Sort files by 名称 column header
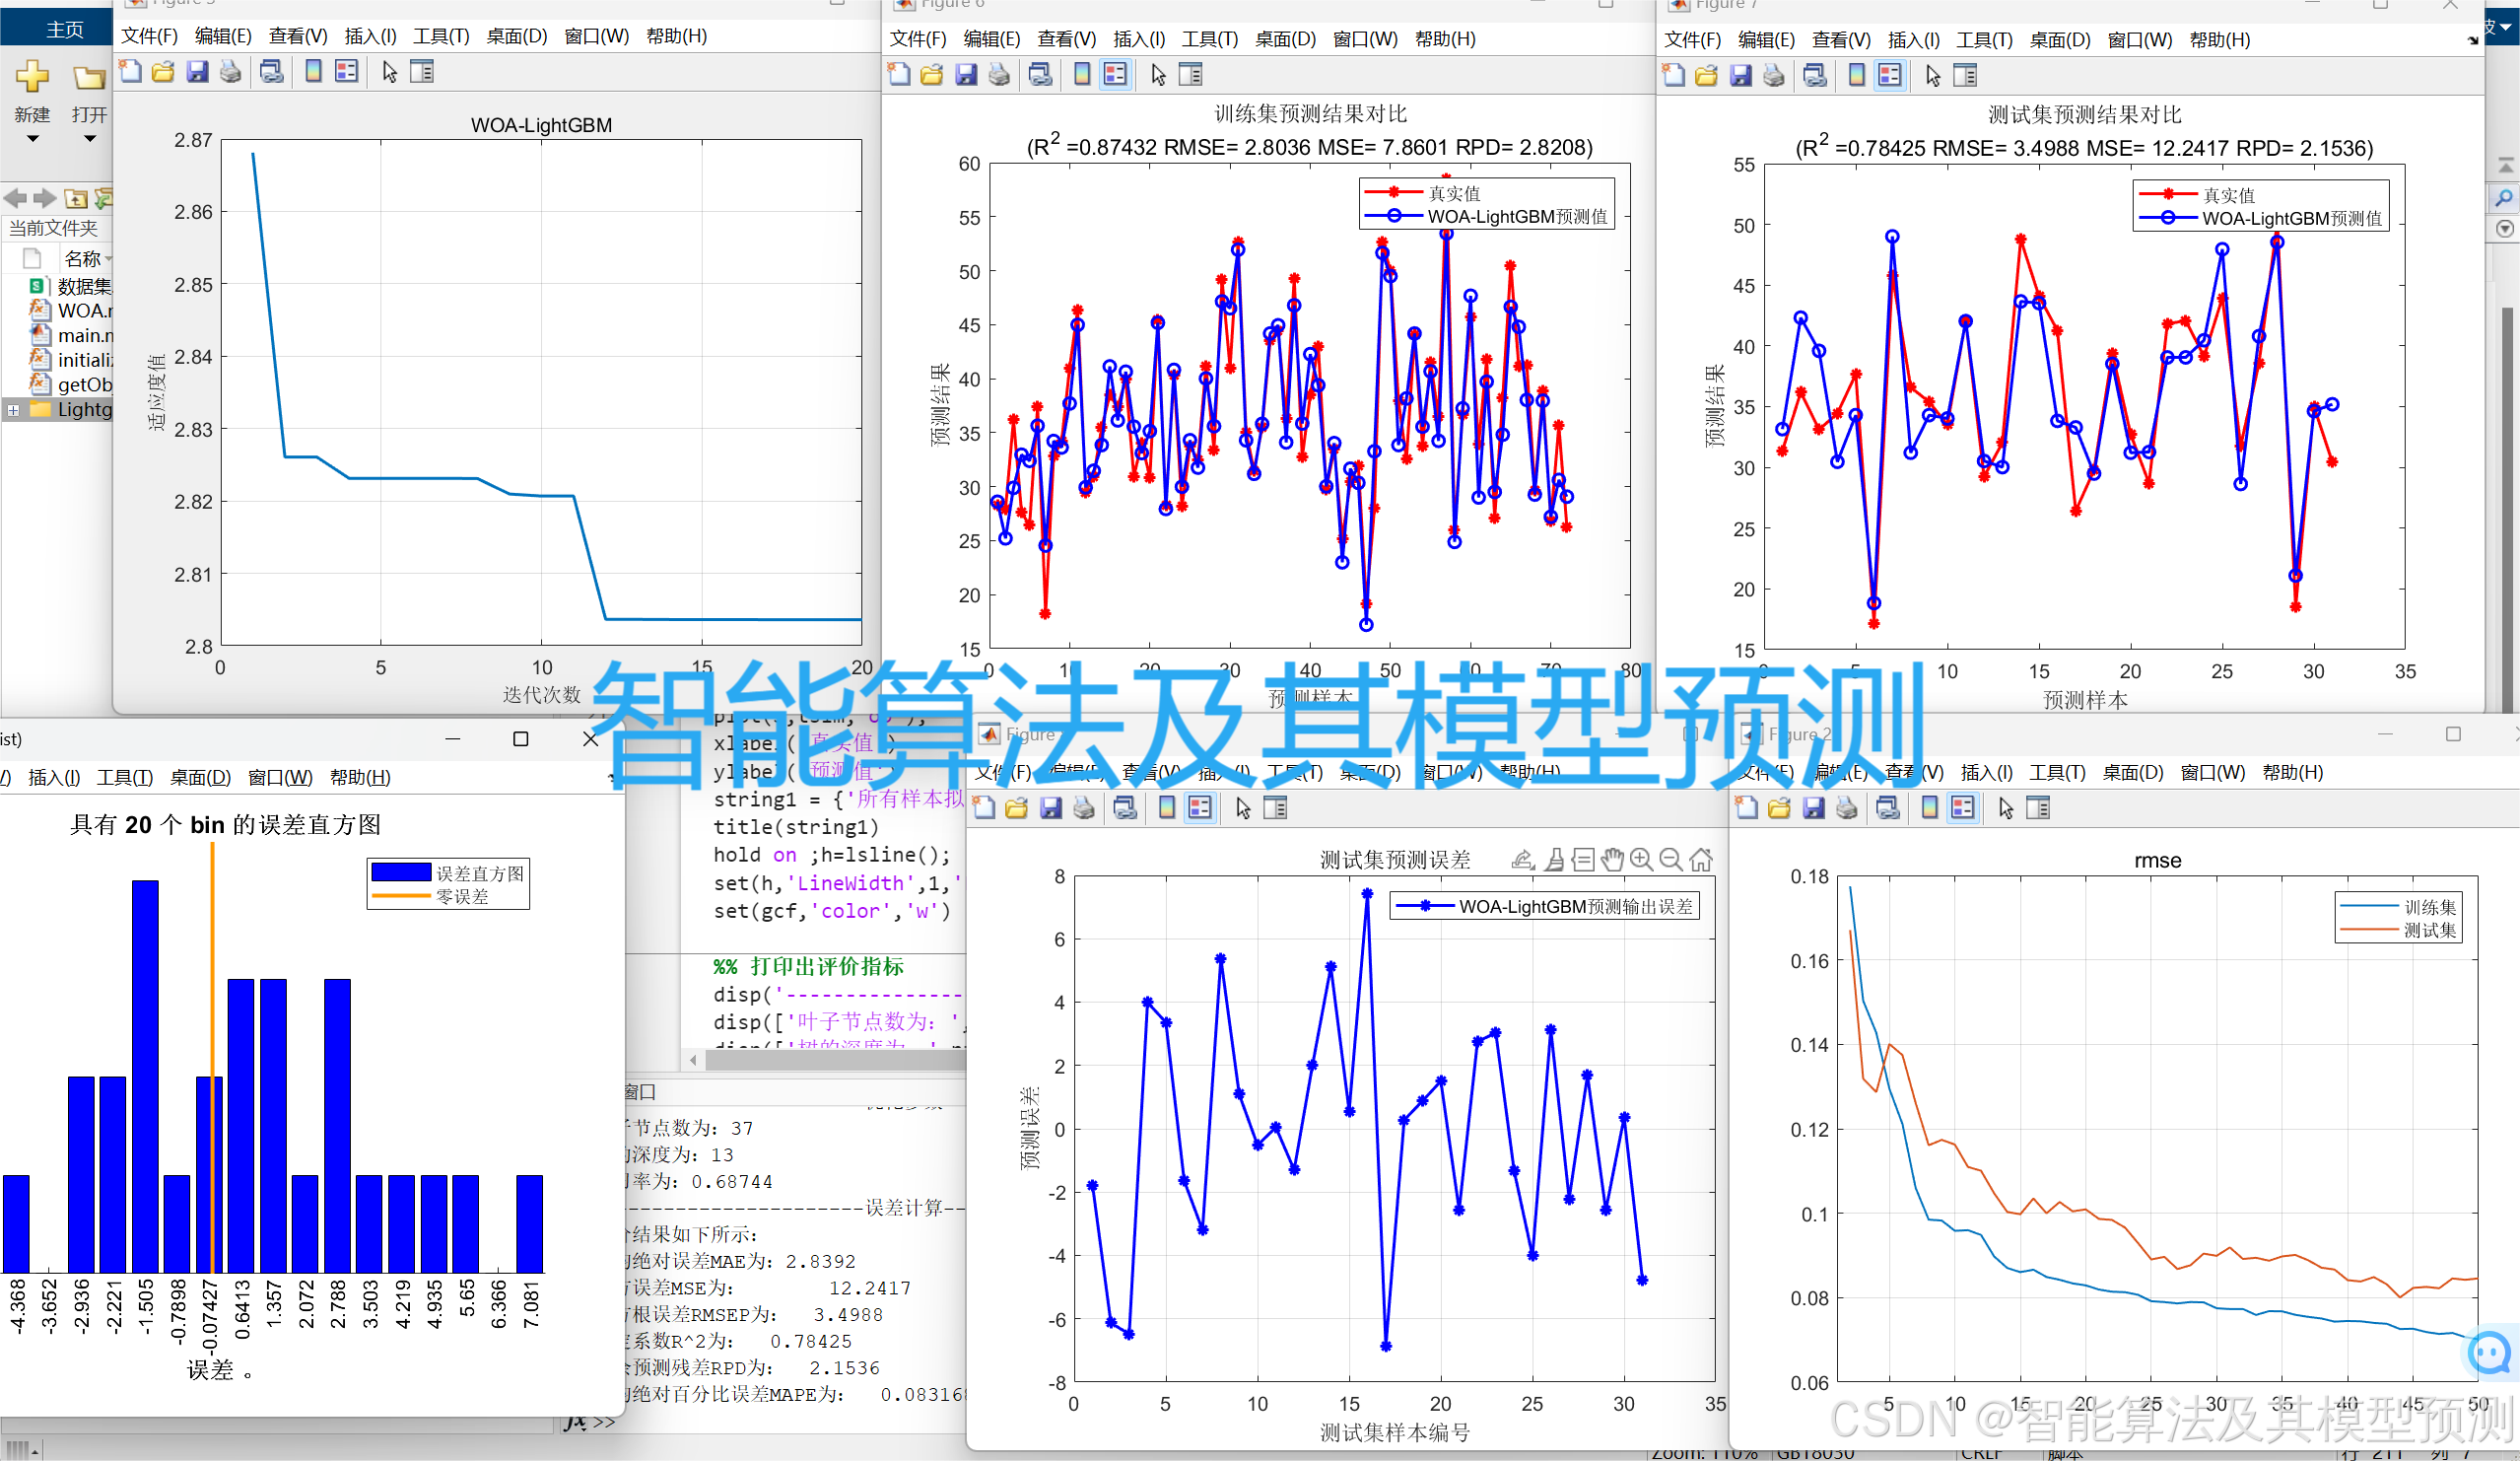Screen dimensions: 2520x1461 click(82, 259)
